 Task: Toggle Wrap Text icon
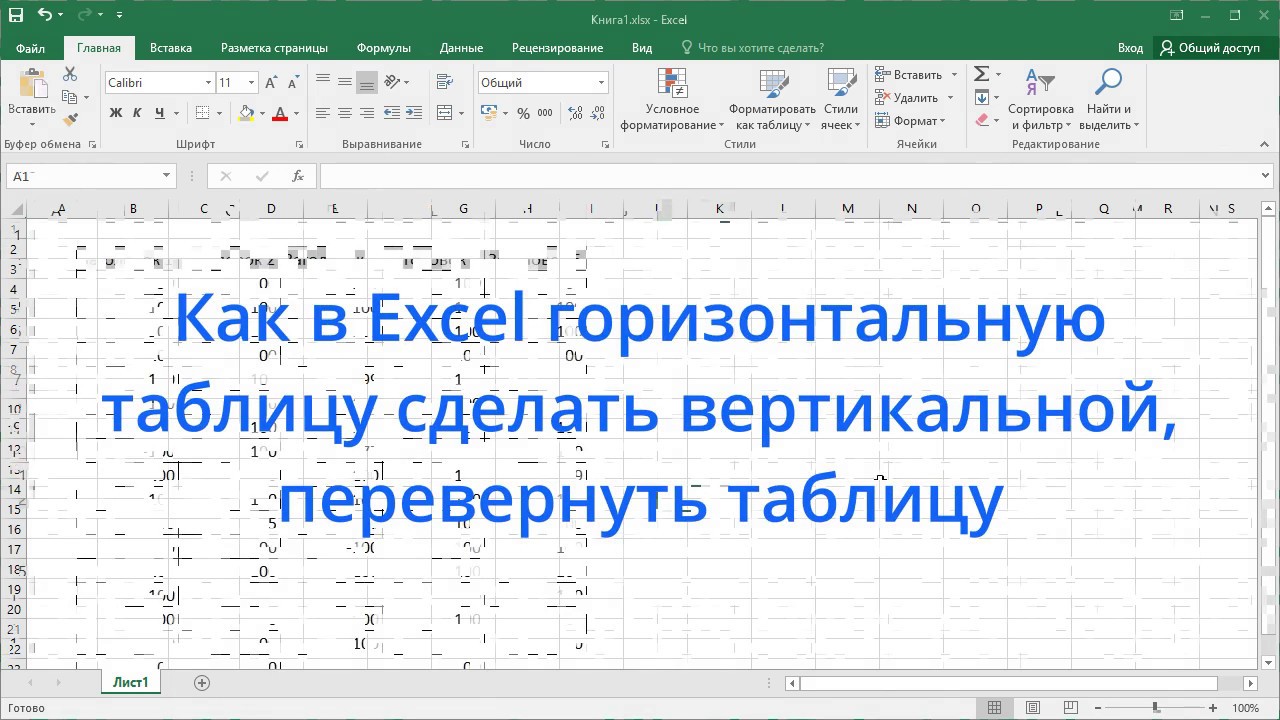[x=445, y=82]
